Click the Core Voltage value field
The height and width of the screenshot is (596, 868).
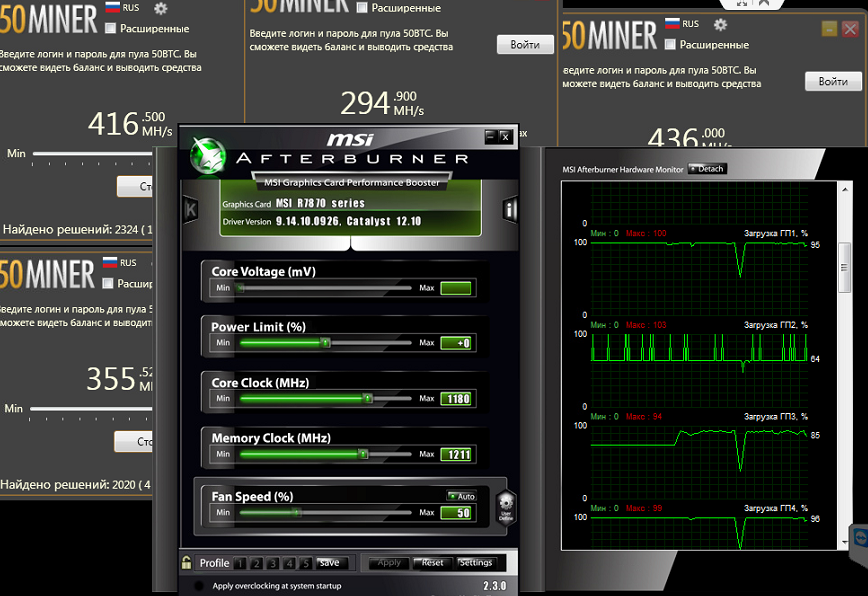[x=456, y=288]
